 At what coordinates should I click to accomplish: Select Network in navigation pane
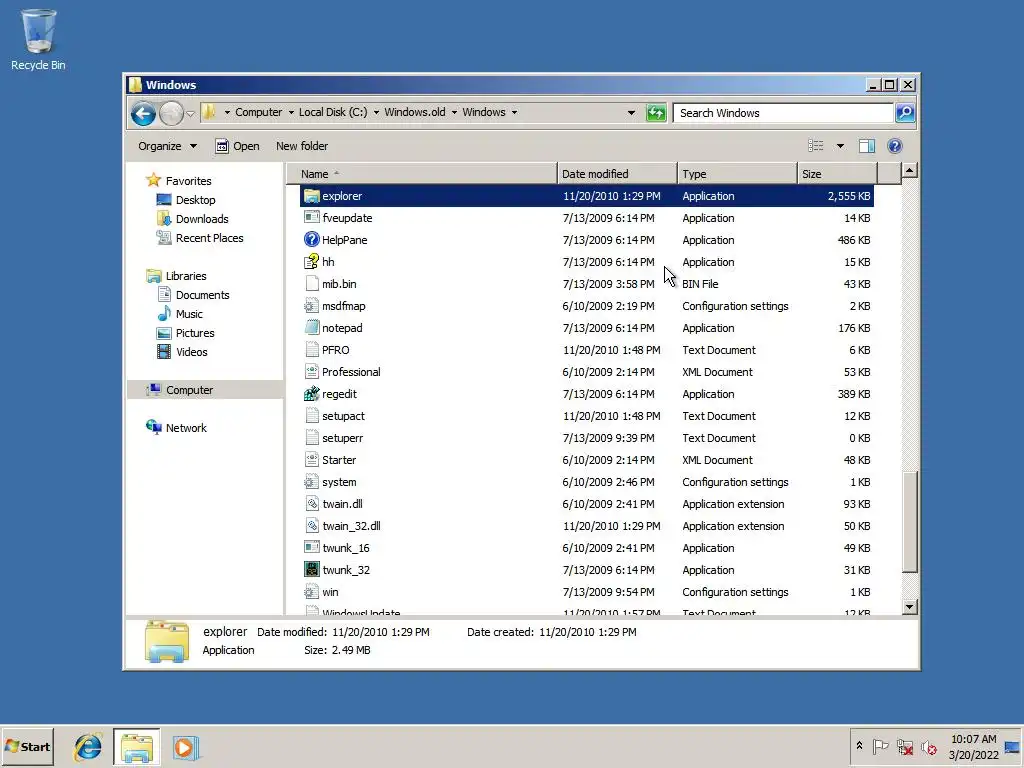pos(185,428)
